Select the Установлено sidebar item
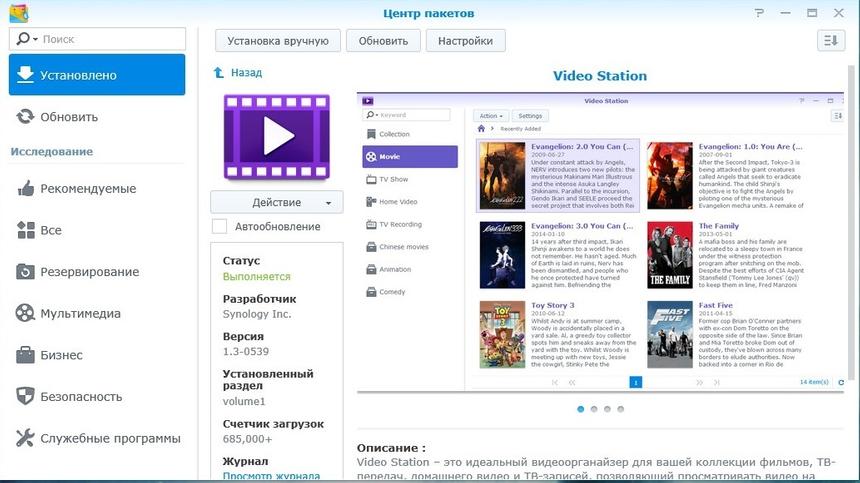 (97, 75)
